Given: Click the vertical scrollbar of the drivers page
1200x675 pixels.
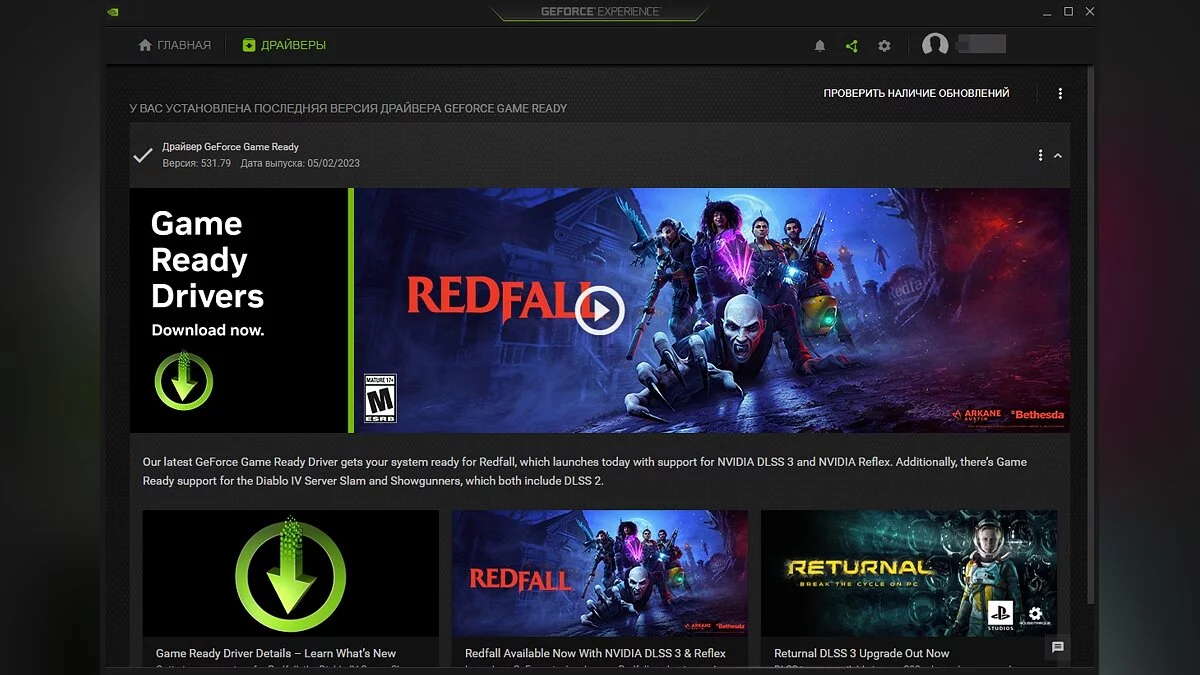Looking at the screenshot, I should [x=1091, y=335].
